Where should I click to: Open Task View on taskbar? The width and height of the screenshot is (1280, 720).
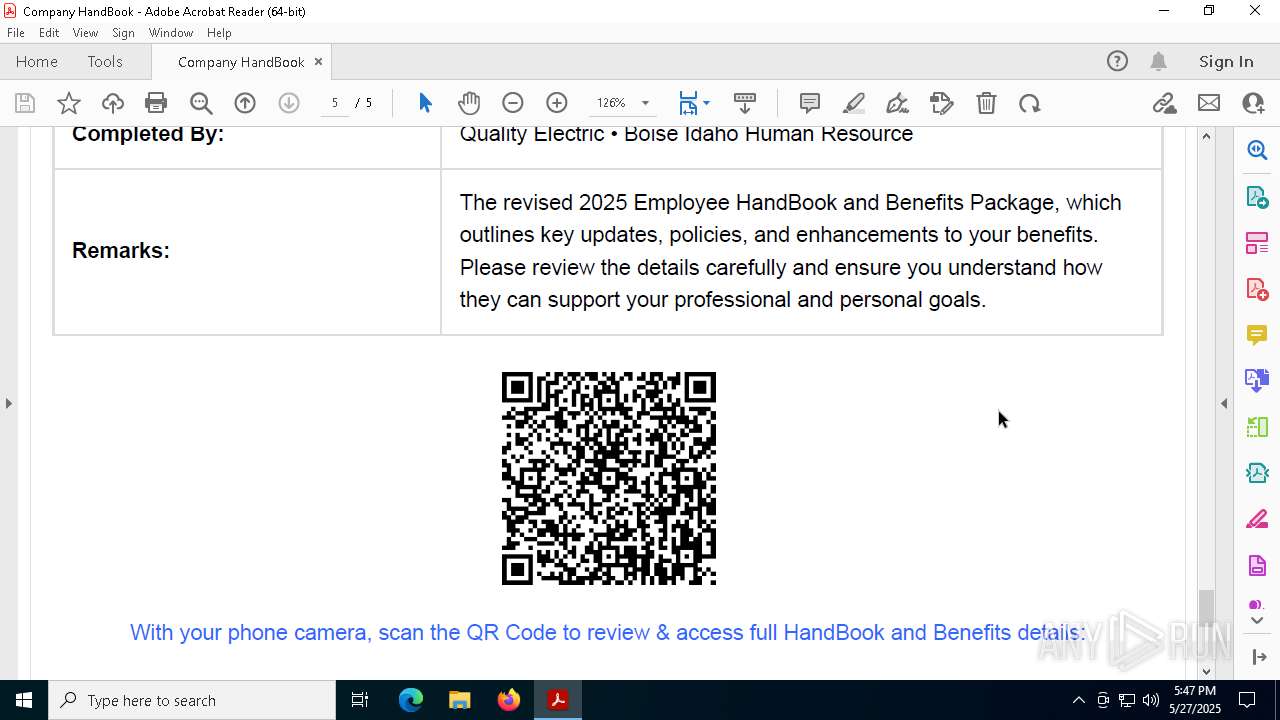pos(360,700)
